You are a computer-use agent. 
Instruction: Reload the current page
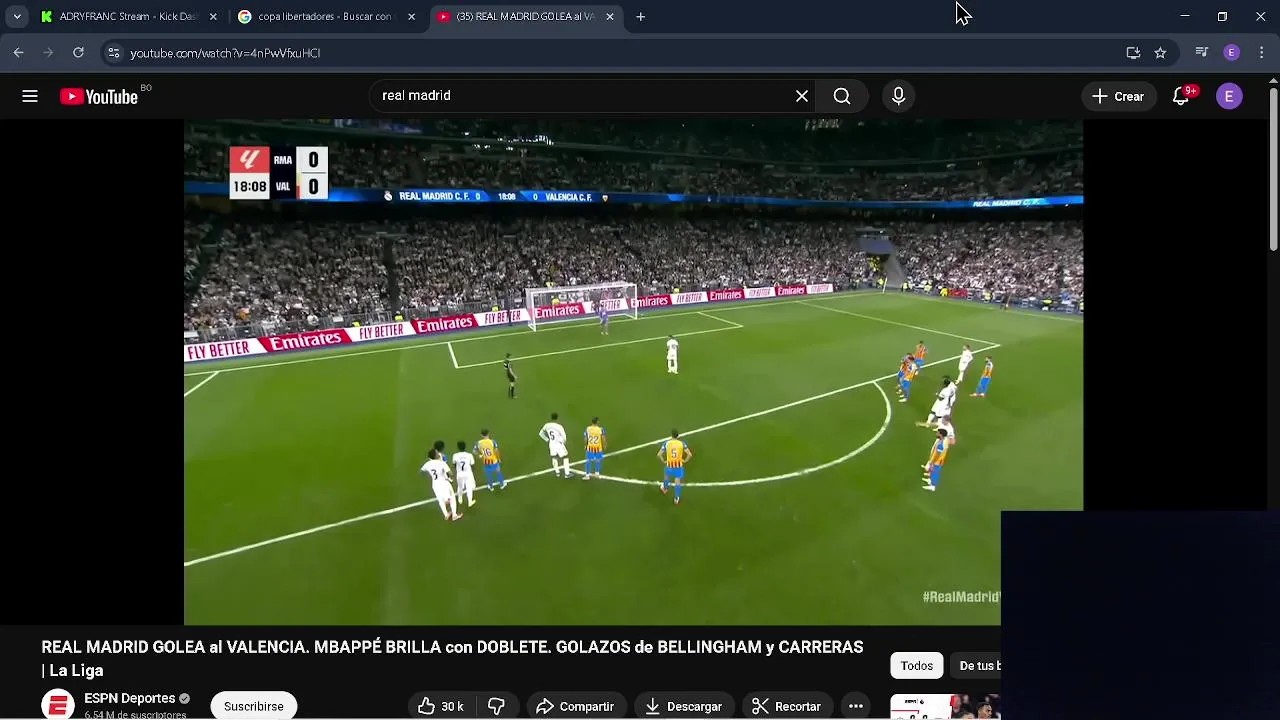(x=78, y=53)
